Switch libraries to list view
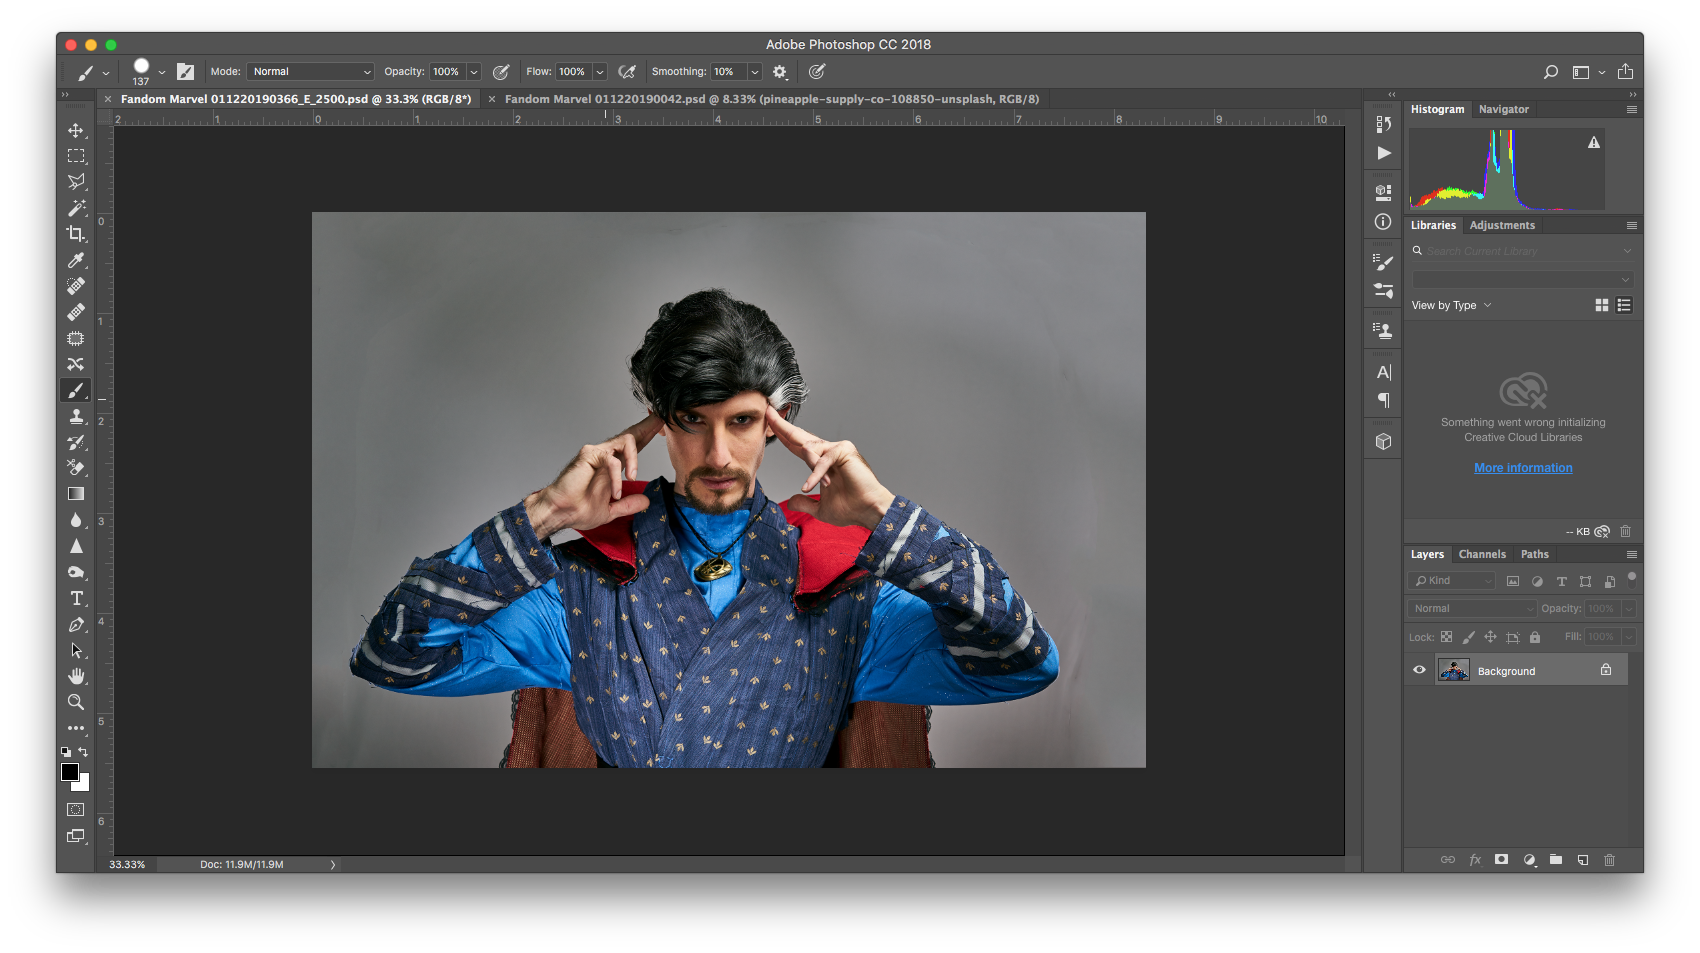 pyautogui.click(x=1624, y=305)
